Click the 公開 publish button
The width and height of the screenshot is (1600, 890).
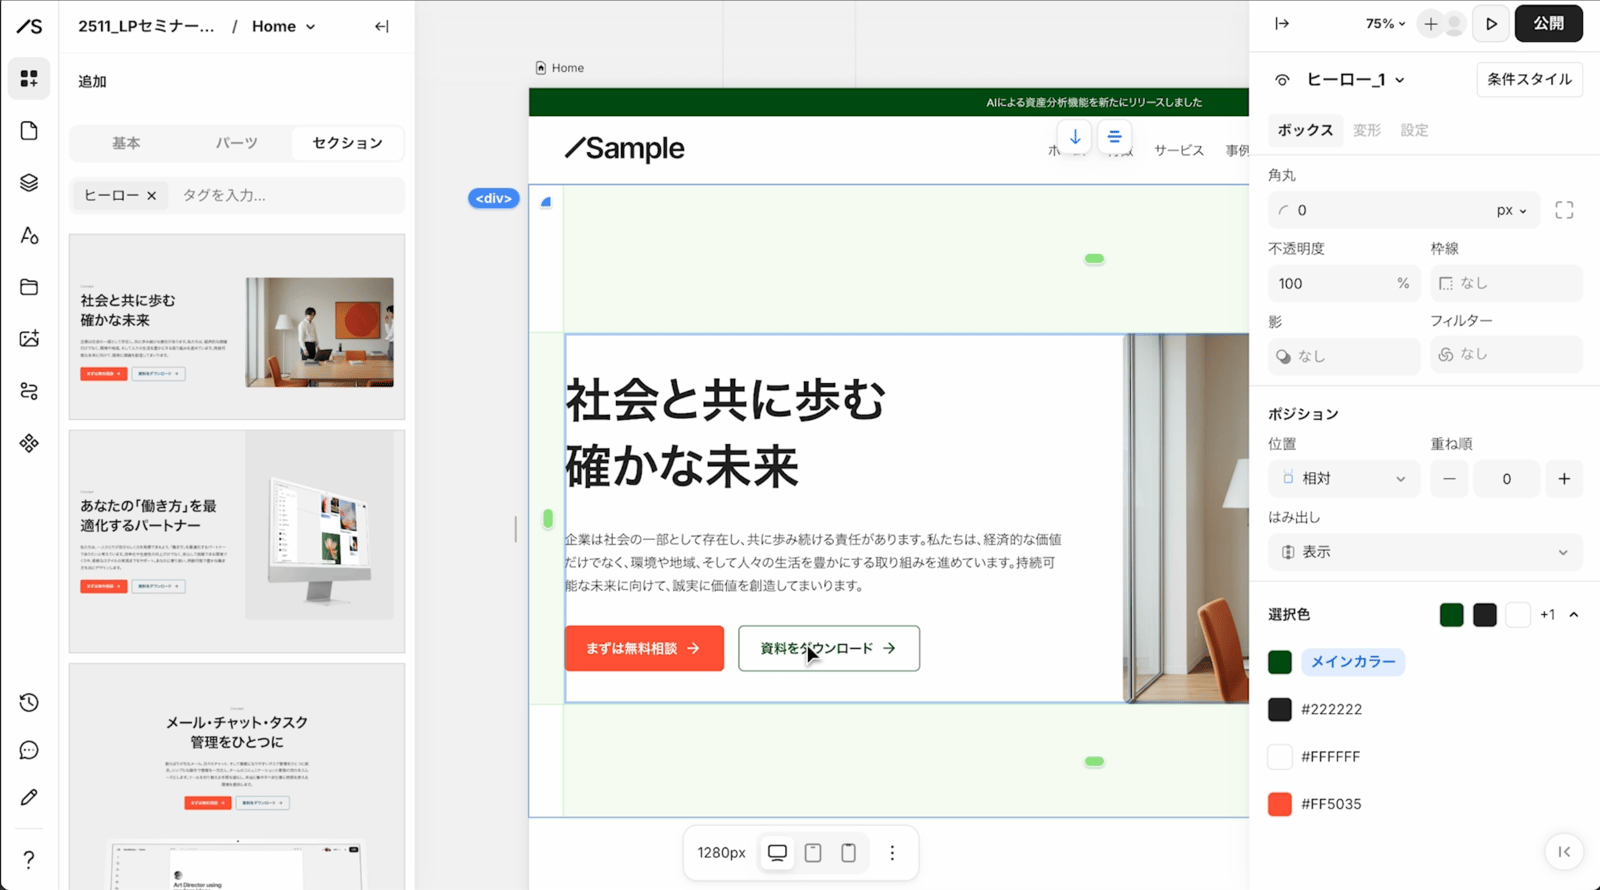[1548, 24]
